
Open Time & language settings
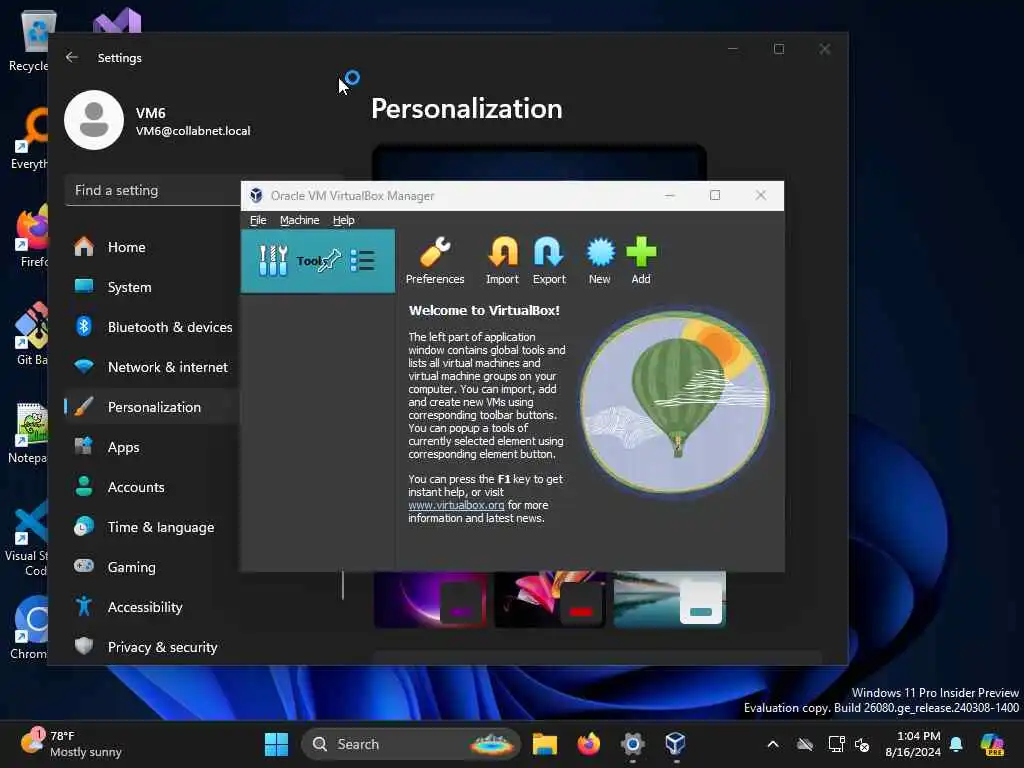pyautogui.click(x=152, y=527)
